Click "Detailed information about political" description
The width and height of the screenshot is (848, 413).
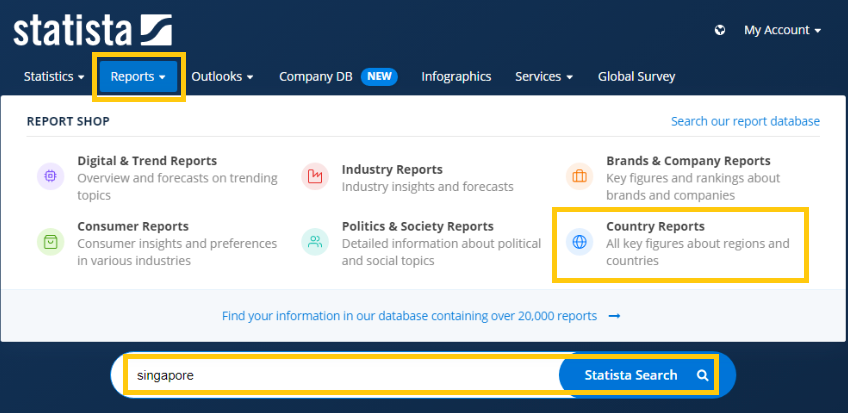pyautogui.click(x=441, y=252)
